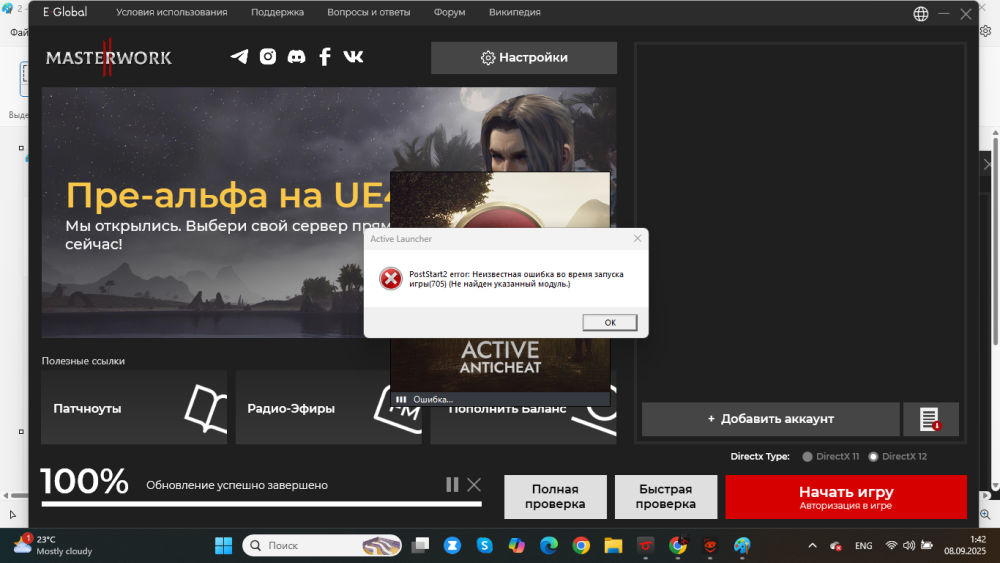This screenshot has height=563, width=1000.
Task: Open the log list icon next to Добавить аккаунт
Action: (930, 419)
